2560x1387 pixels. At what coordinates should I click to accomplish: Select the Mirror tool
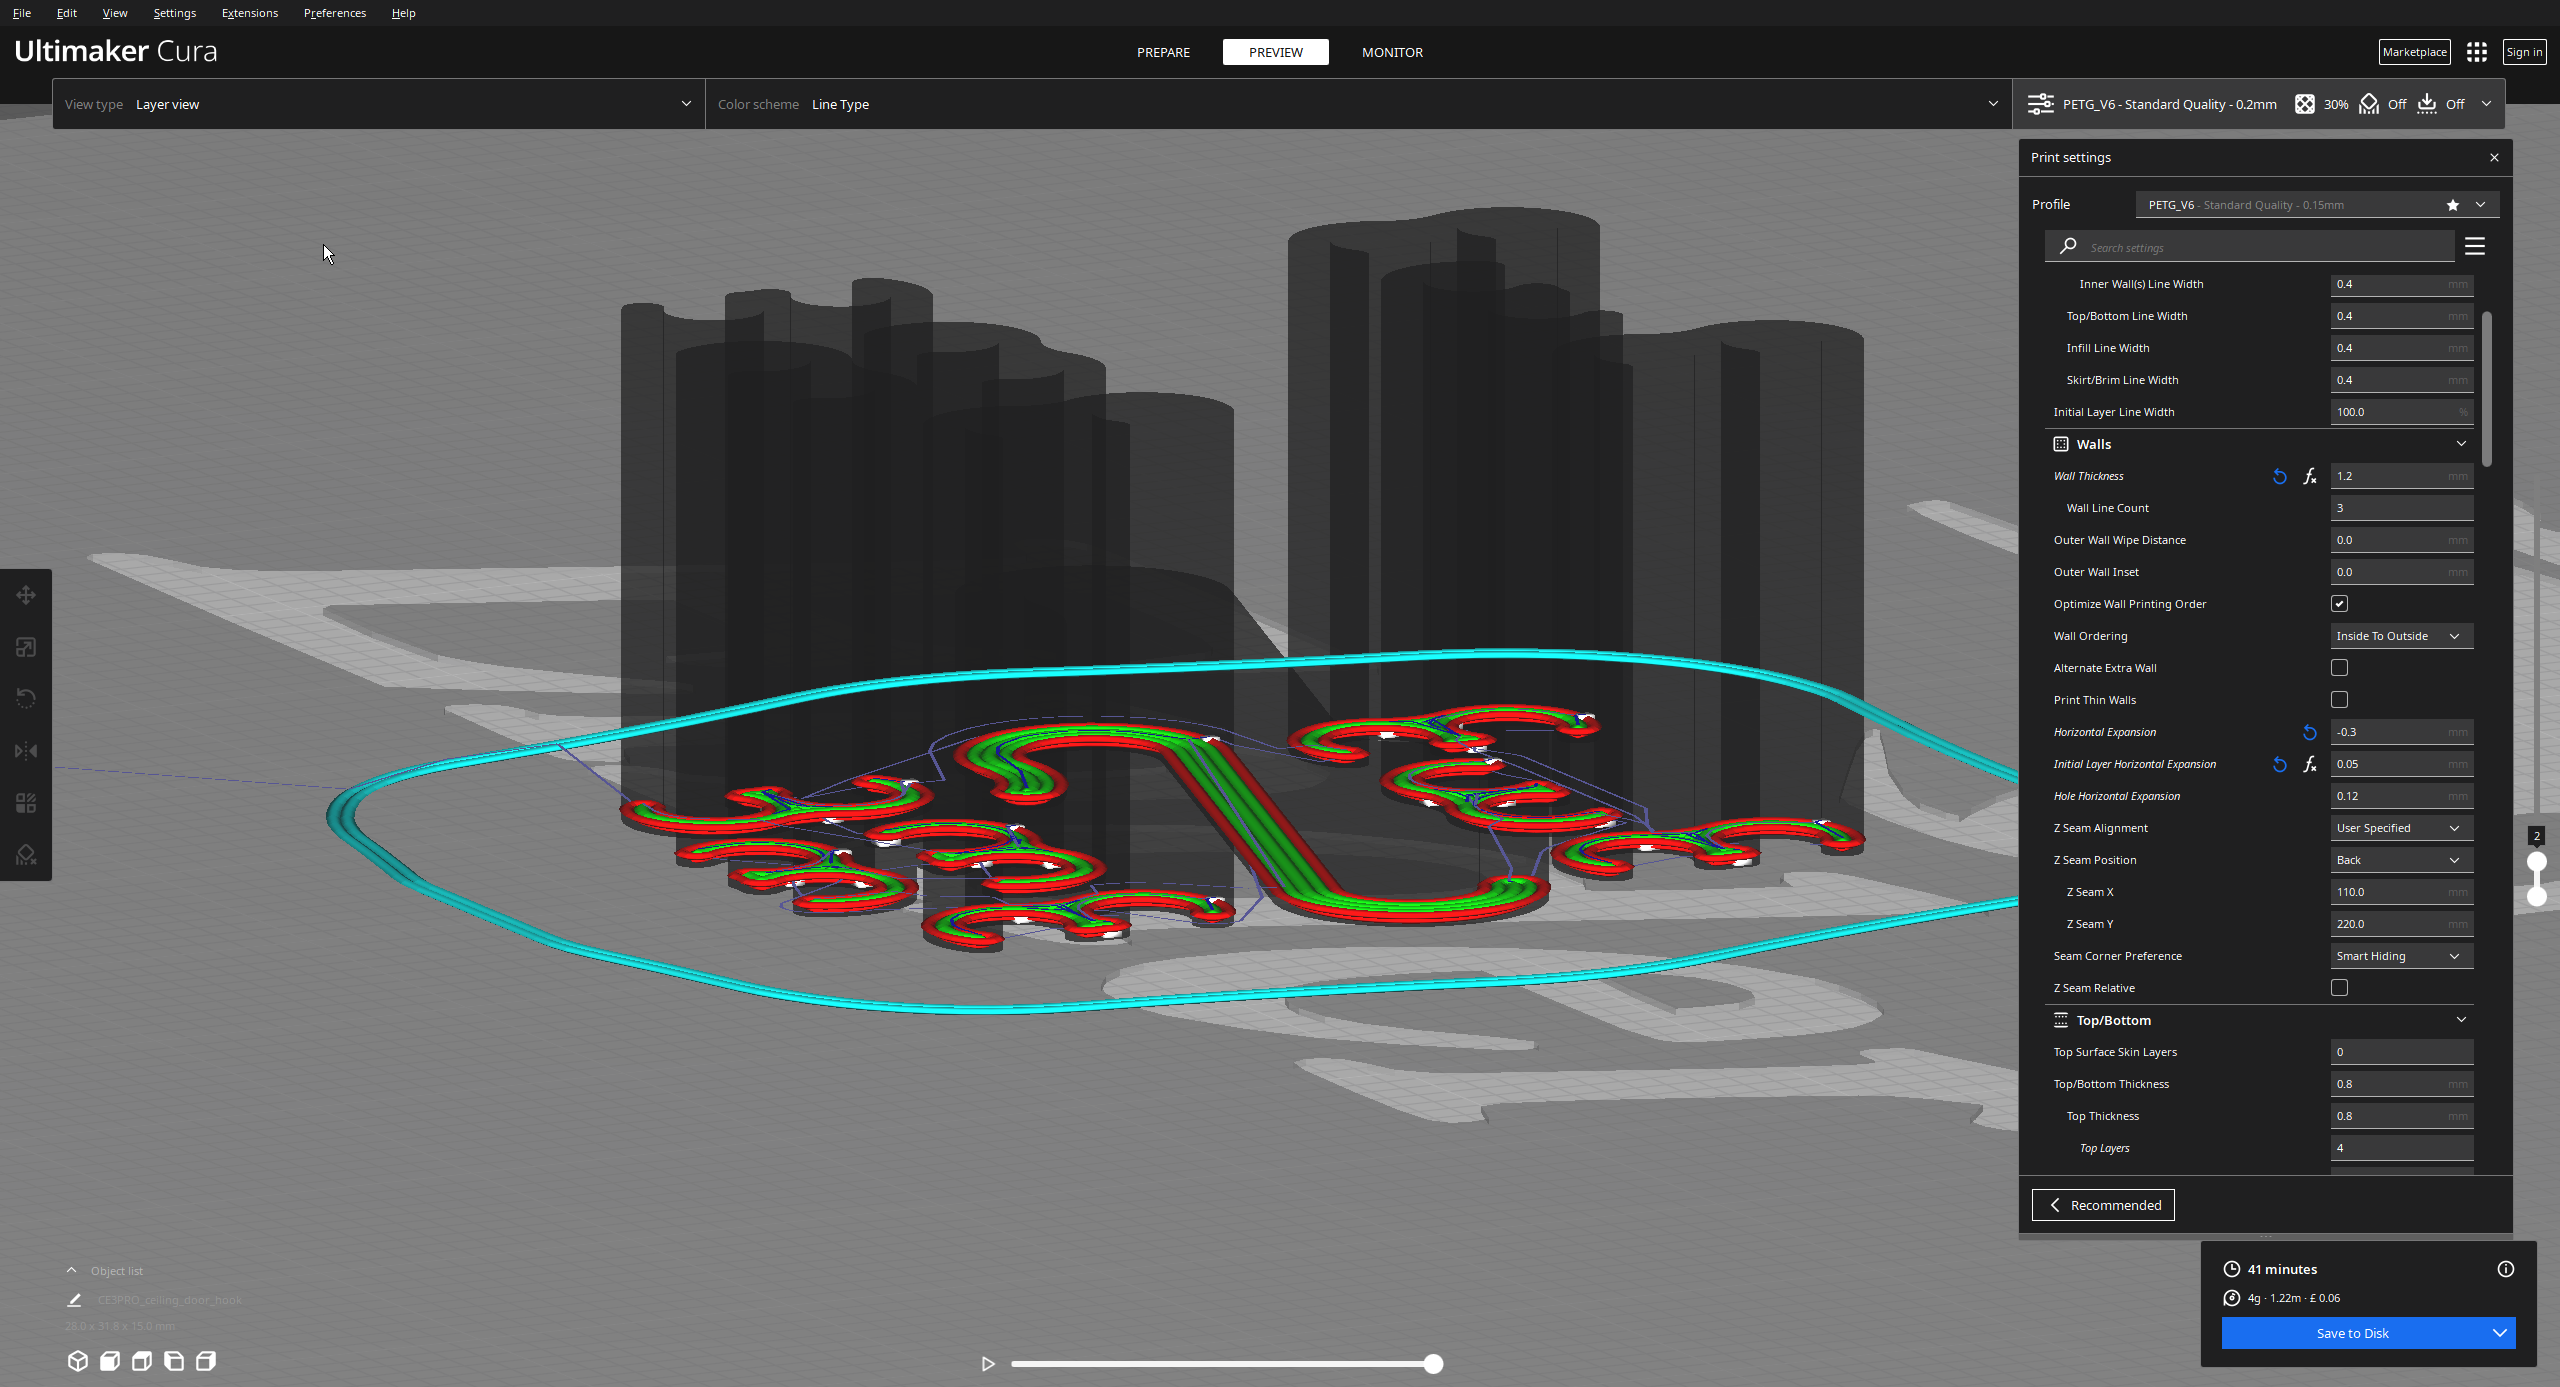coord(26,751)
